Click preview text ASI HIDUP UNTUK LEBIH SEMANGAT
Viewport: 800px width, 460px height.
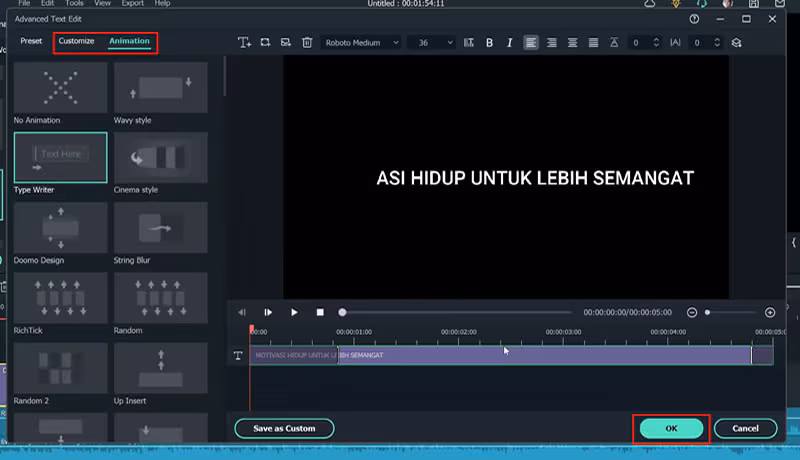click(x=535, y=178)
